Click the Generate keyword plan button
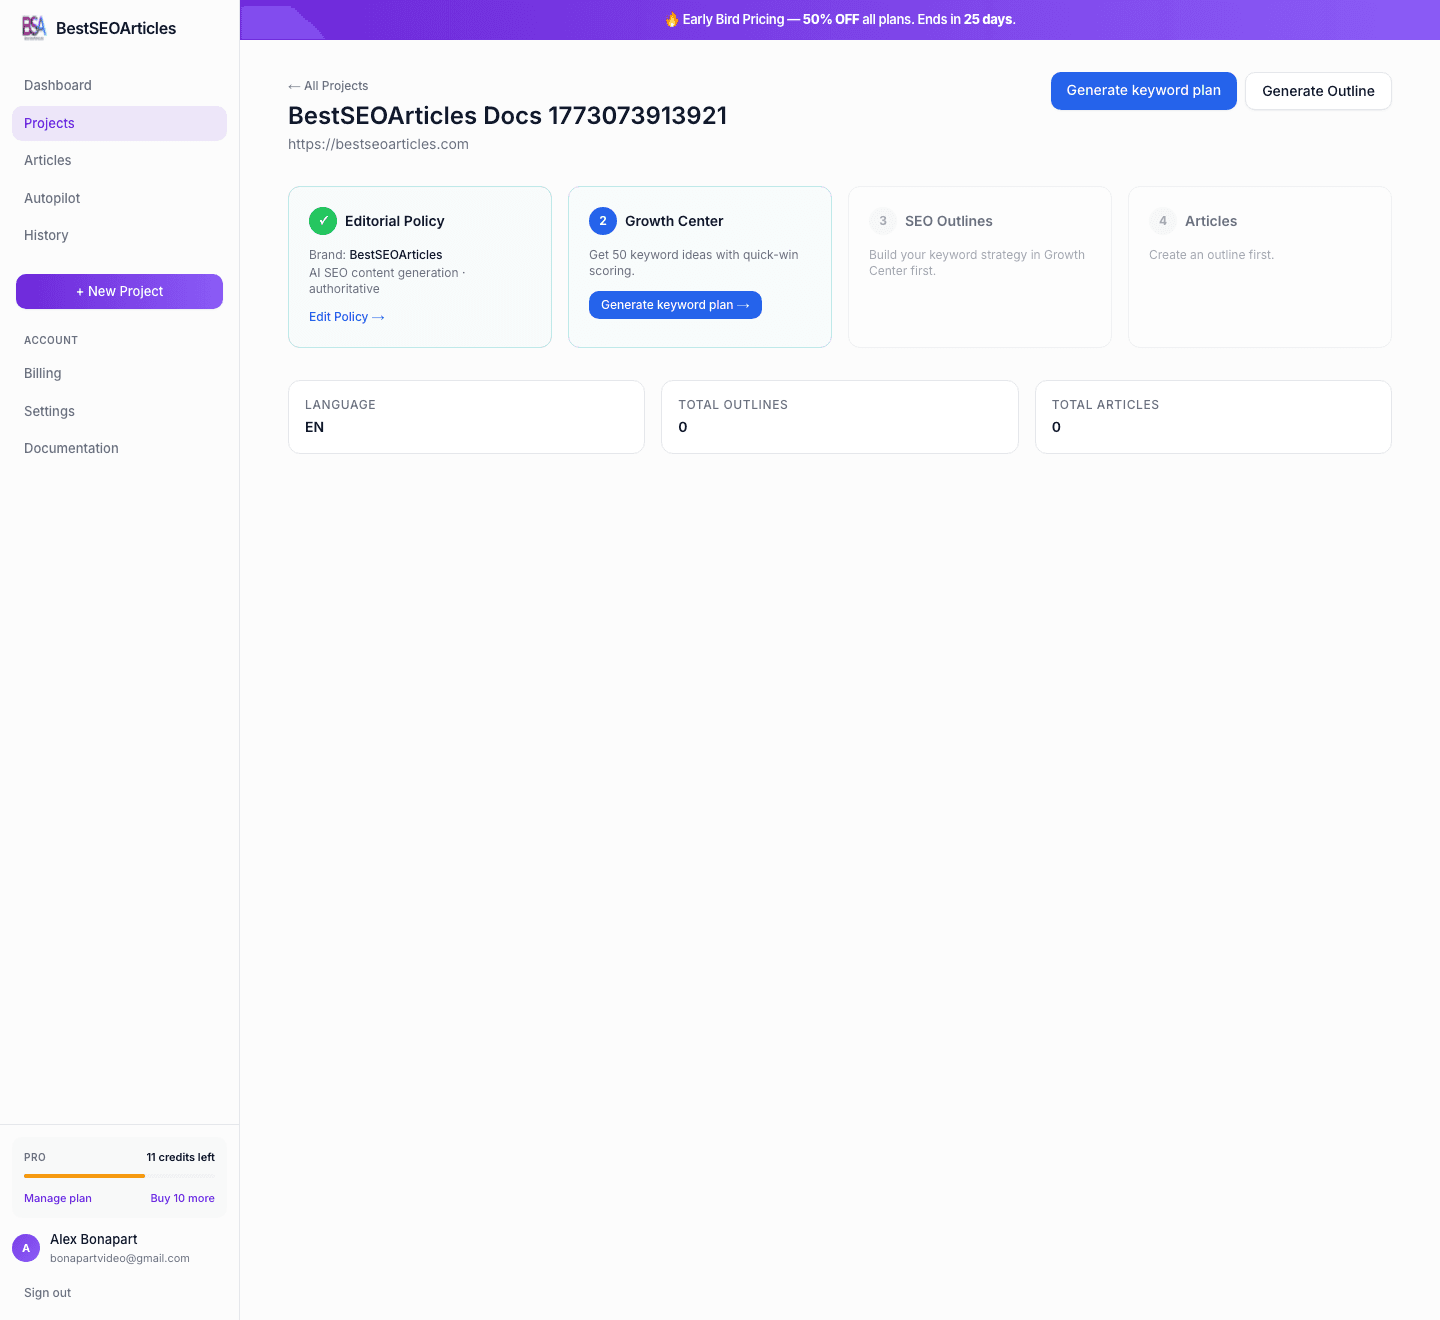The height and width of the screenshot is (1320, 1440). pyautogui.click(x=1143, y=90)
